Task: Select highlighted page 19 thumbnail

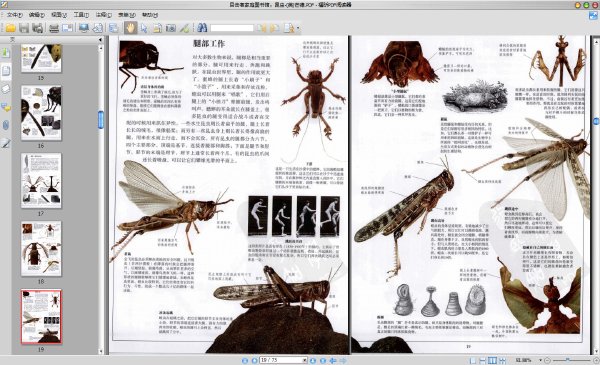Action: pos(41,316)
